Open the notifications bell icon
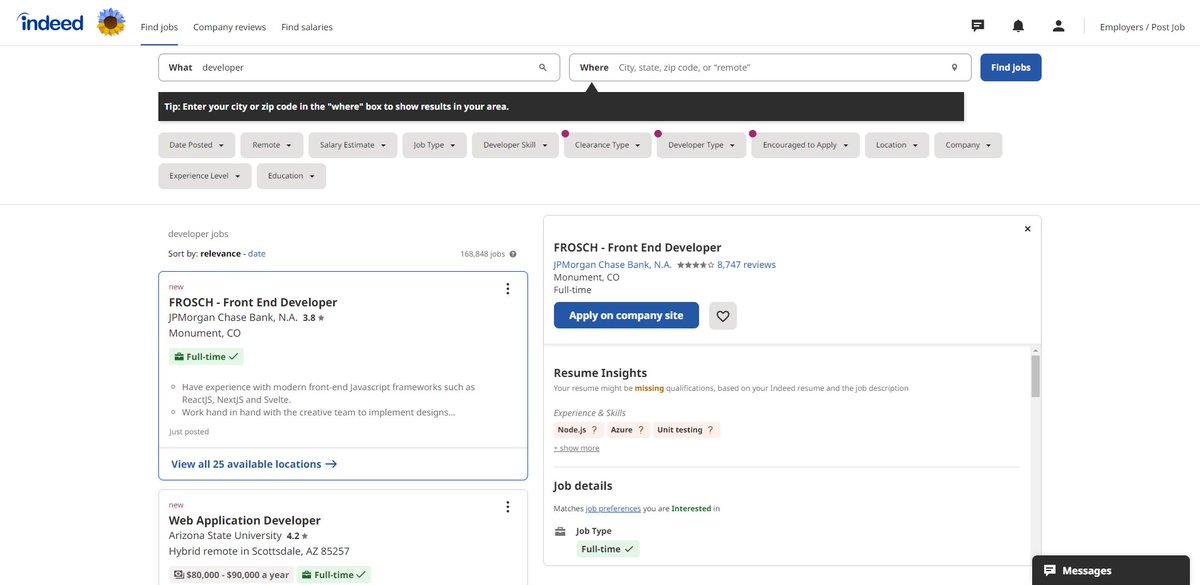Screen dimensions: 1200x585 (x=1018, y=26)
